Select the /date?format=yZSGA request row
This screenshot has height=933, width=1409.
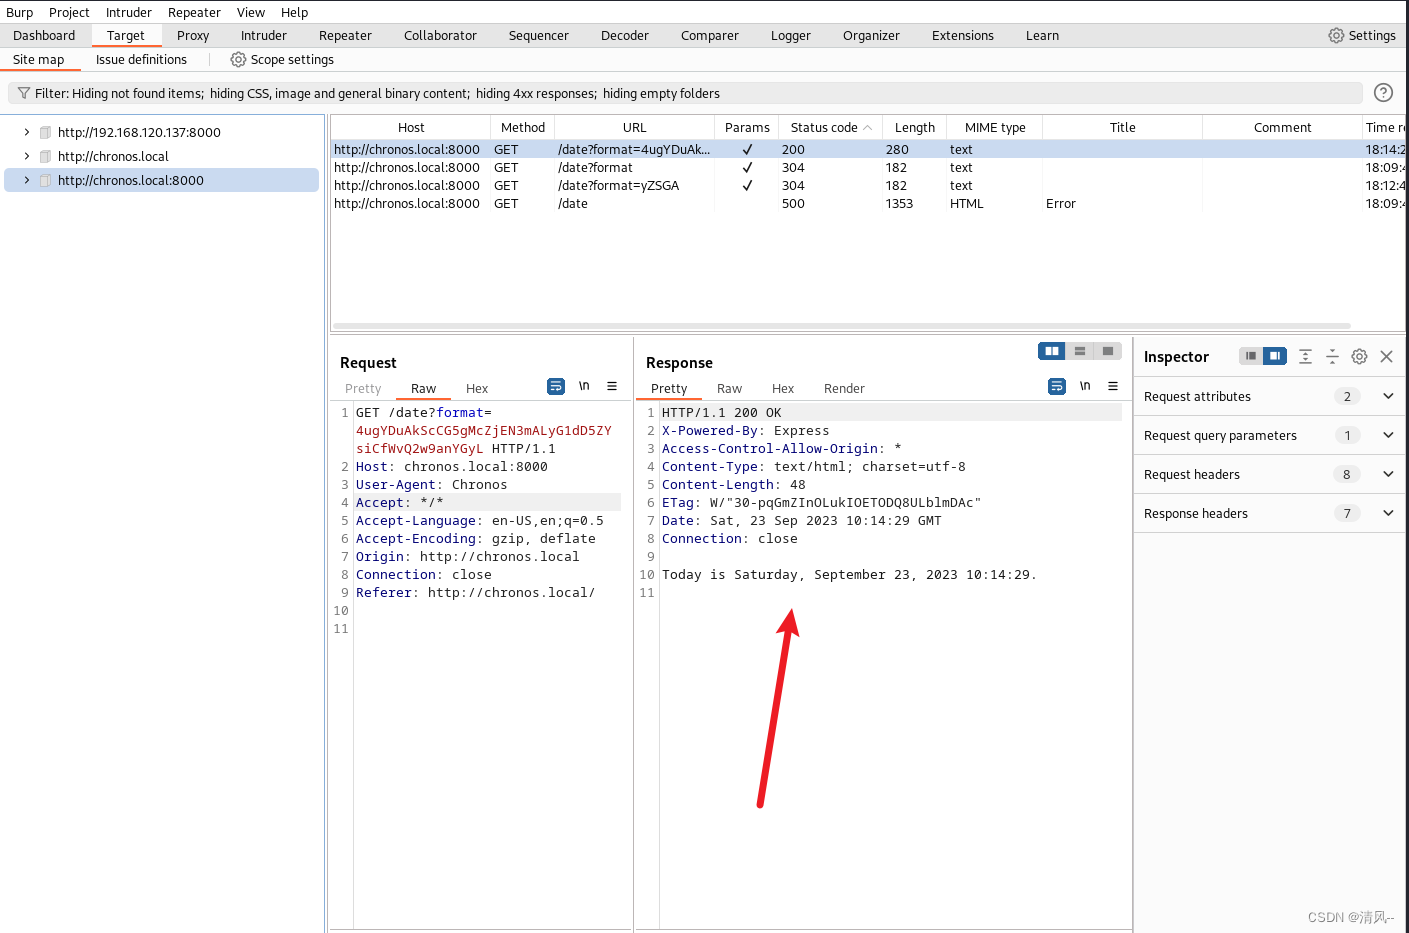[867, 185]
